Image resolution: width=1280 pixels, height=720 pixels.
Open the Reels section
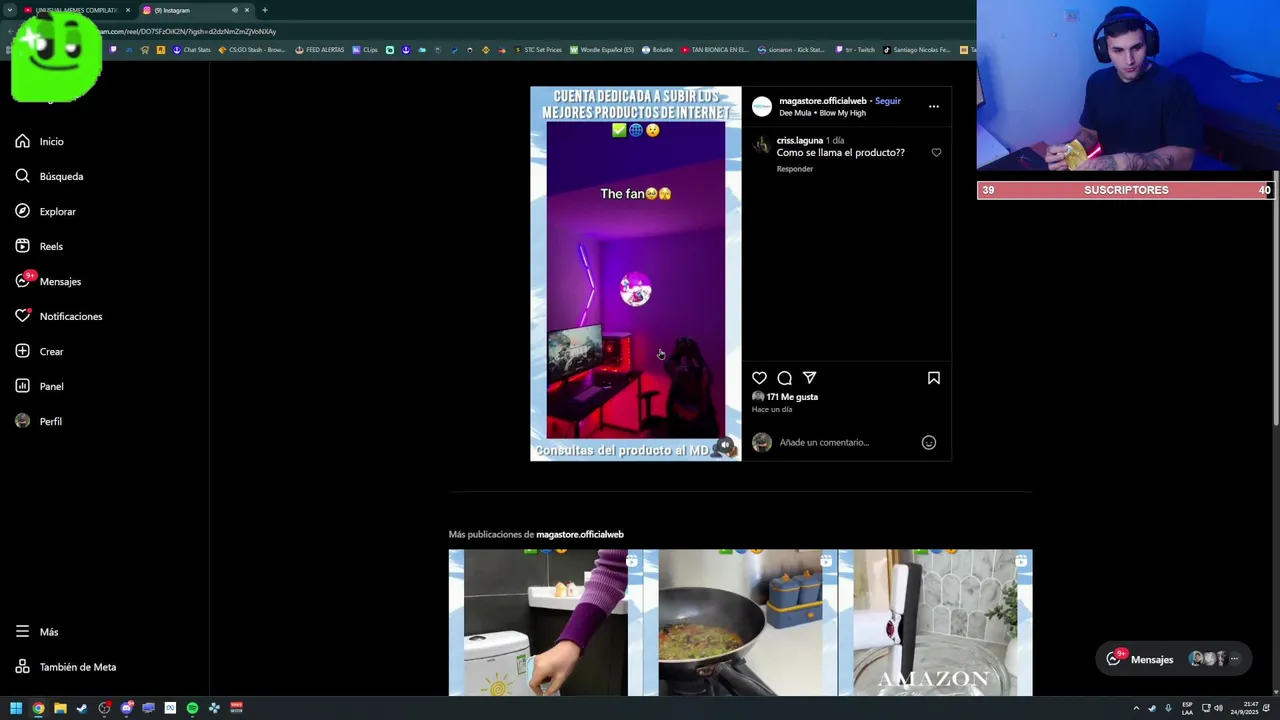[39, 246]
